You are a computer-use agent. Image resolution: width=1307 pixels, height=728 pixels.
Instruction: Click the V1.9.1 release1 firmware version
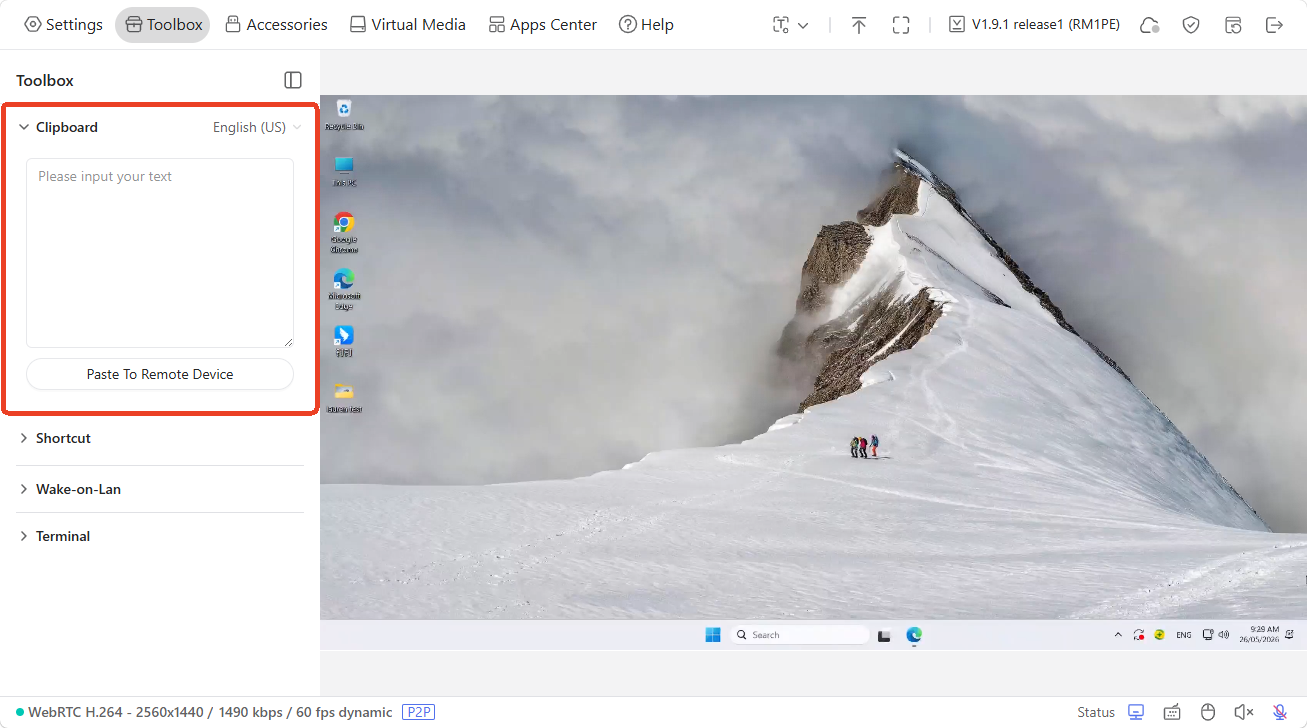[1035, 25]
